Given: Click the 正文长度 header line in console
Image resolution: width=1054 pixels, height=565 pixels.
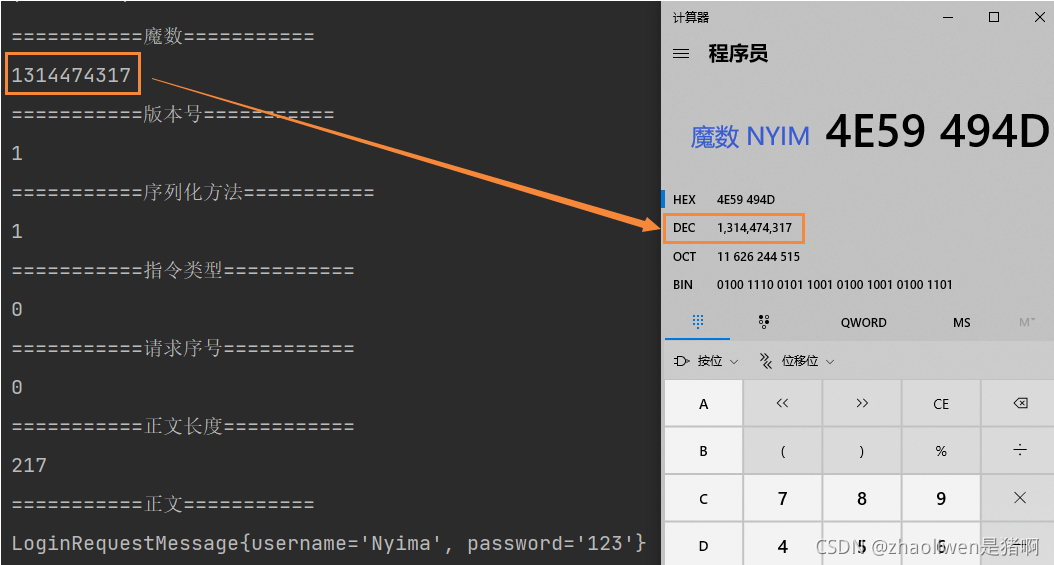Looking at the screenshot, I should 183,426.
